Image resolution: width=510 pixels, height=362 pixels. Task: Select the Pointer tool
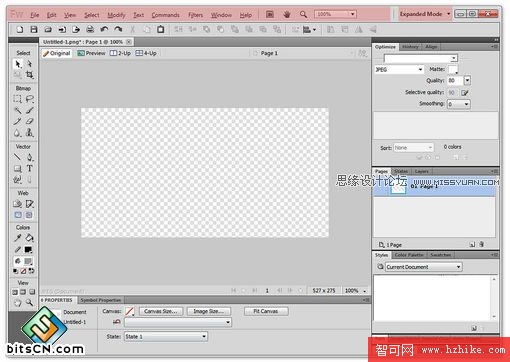click(18, 64)
